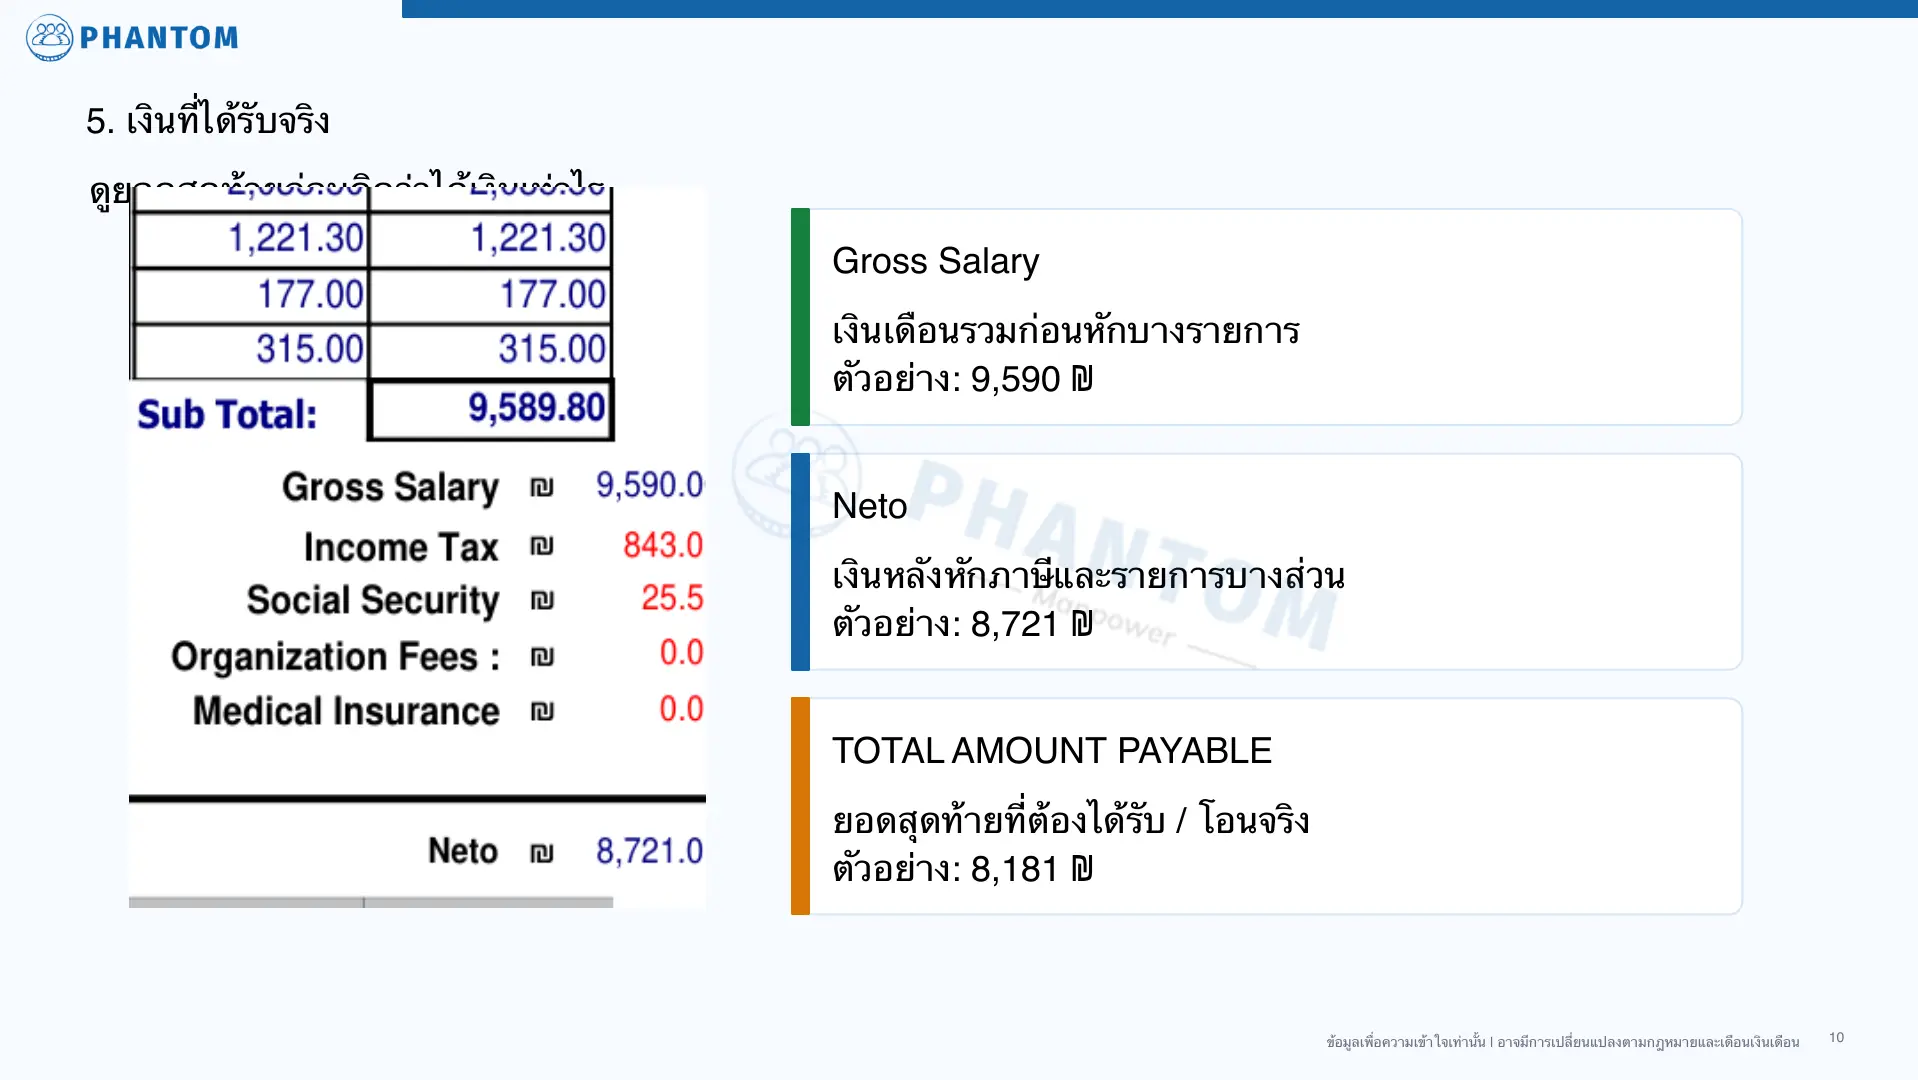Click the 9,589.80 sub total cell
The height and width of the screenshot is (1080, 1918).
pos(491,409)
